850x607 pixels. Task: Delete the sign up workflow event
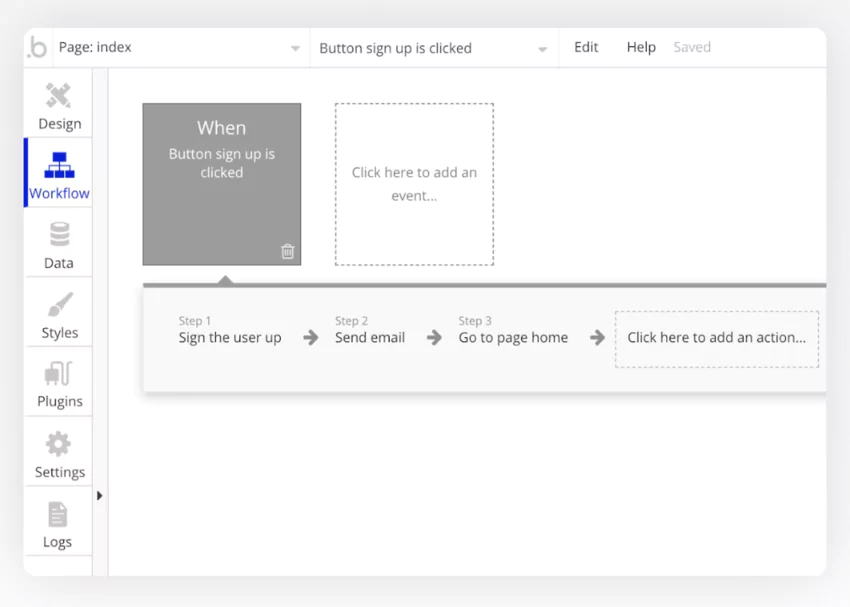coord(287,252)
